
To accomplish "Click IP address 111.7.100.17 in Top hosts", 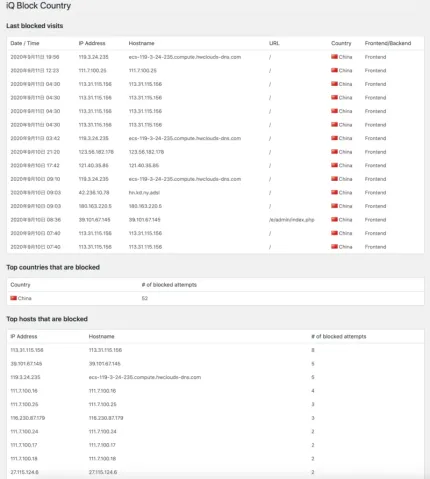I will click(x=24, y=445).
